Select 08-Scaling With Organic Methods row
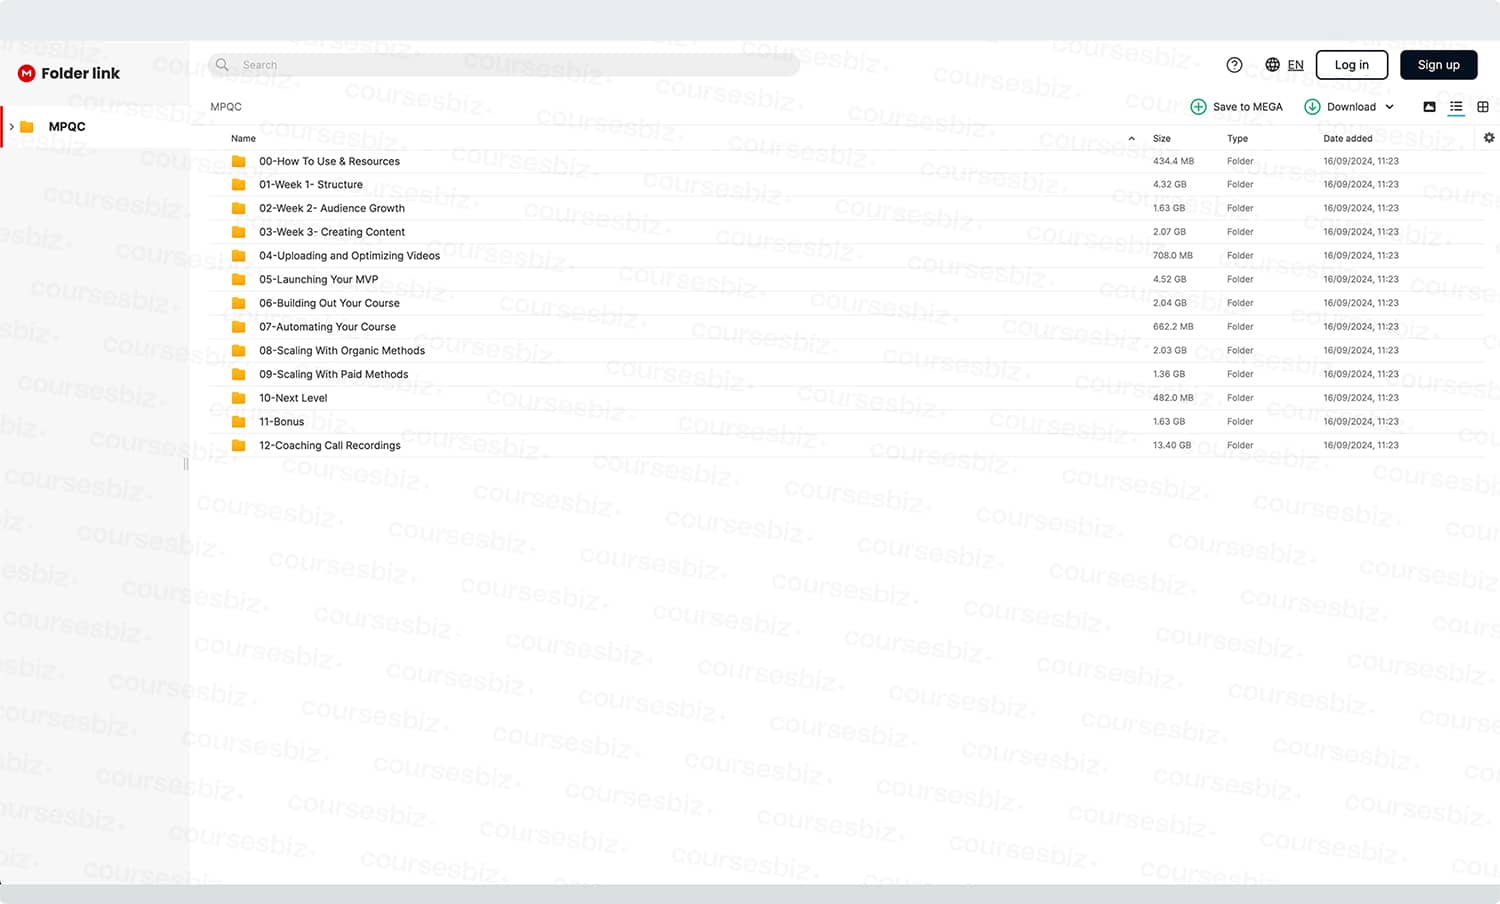Viewport: 1500px width, 904px height. click(846, 351)
